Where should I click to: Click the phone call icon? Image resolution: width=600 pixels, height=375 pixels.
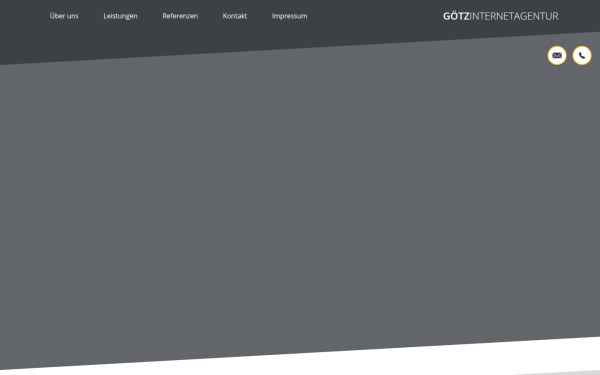[582, 55]
